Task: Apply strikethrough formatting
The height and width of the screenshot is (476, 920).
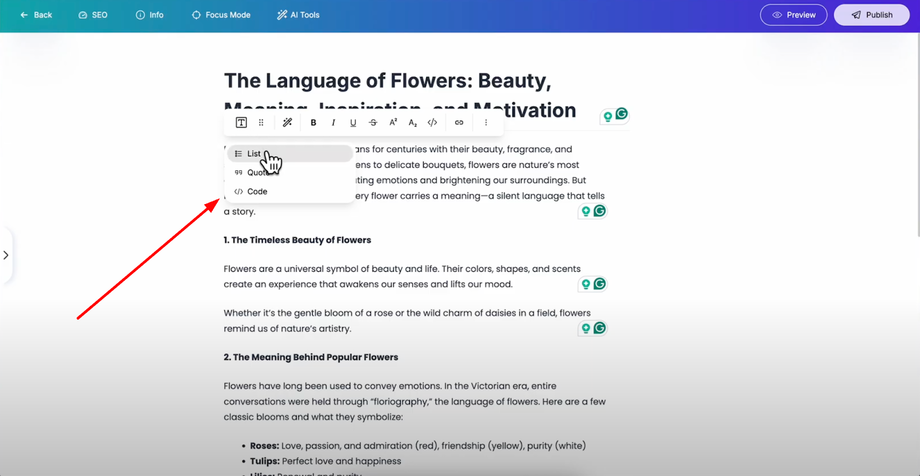Action: [x=373, y=123]
